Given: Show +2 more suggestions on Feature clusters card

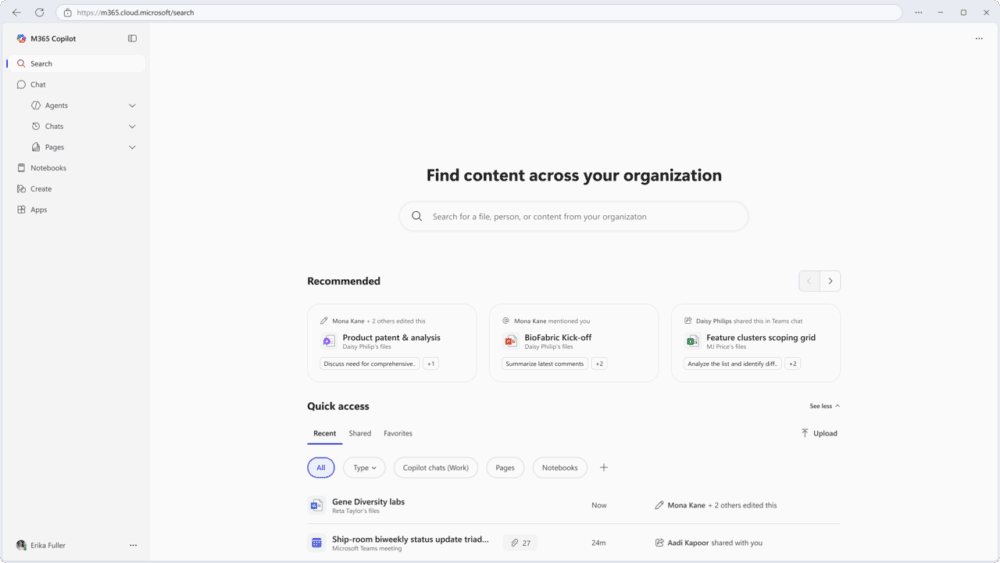Looking at the screenshot, I should (793, 363).
